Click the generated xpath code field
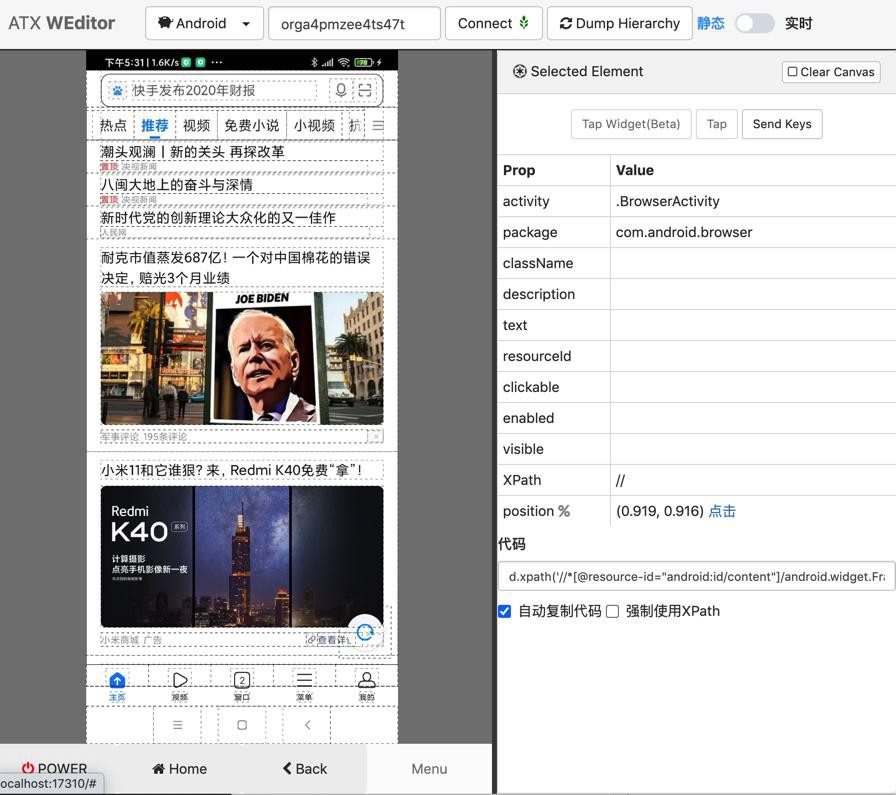Viewport: 896px width, 795px height. tap(696, 576)
